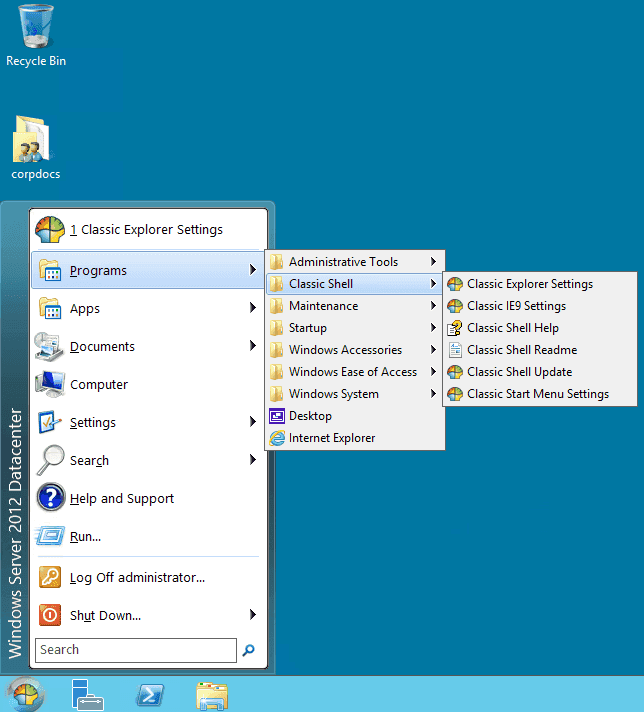Launch PowerShell from the taskbar
644x712 pixels.
[x=150, y=695]
